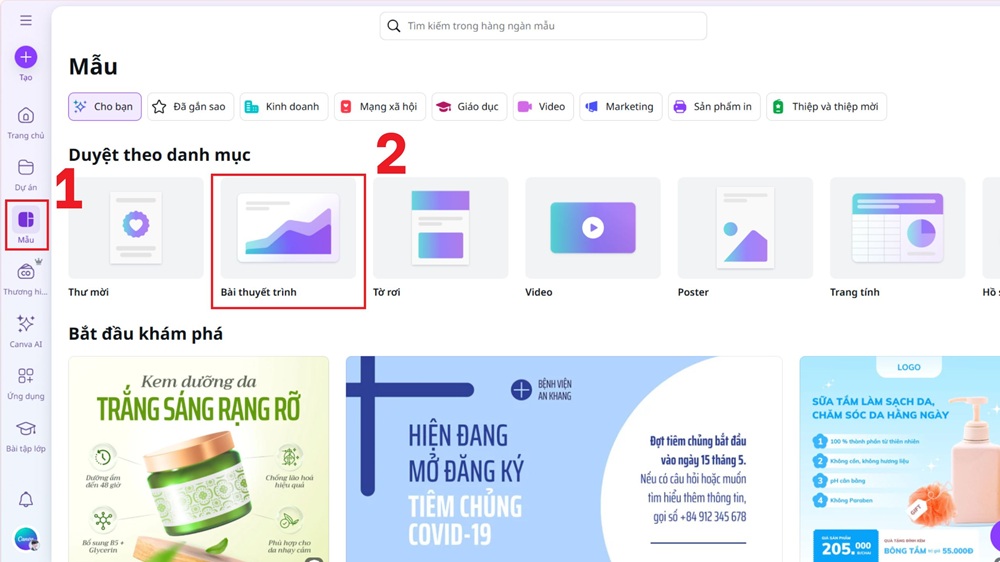The height and width of the screenshot is (562, 1000).
Task: Open the account profile avatar
Action: (x=26, y=539)
